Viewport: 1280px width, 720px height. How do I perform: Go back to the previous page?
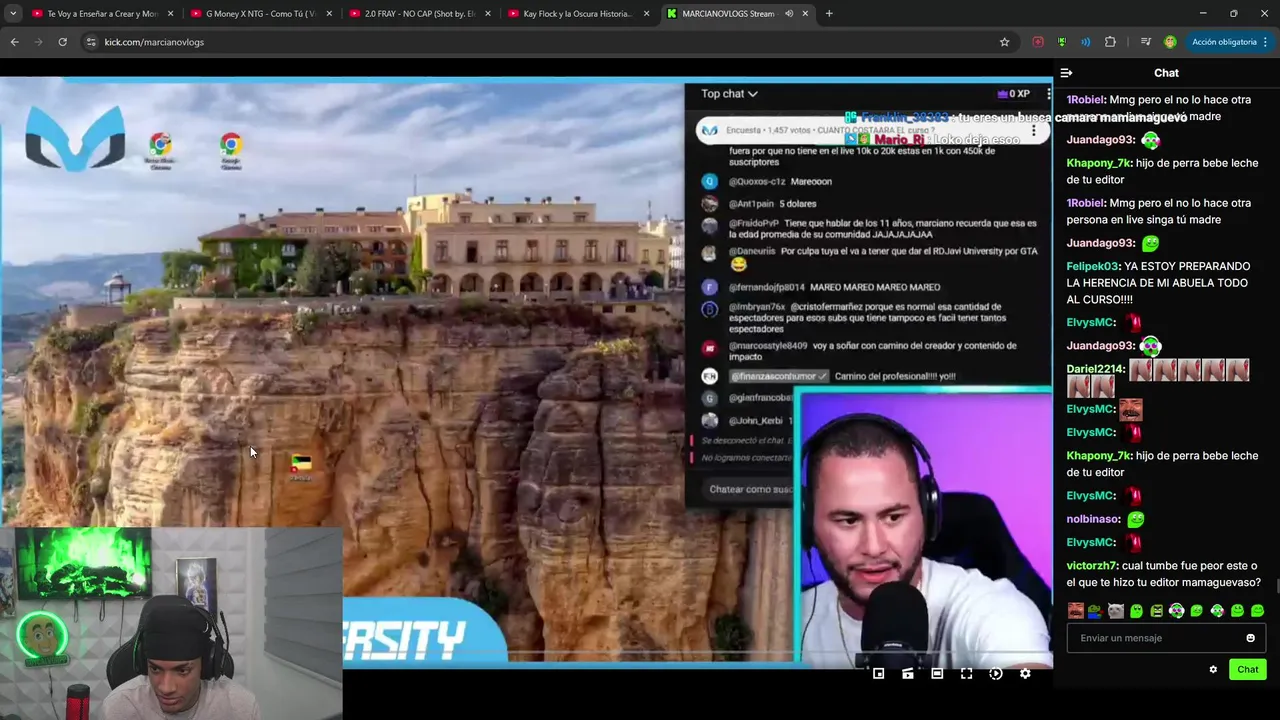coord(14,42)
